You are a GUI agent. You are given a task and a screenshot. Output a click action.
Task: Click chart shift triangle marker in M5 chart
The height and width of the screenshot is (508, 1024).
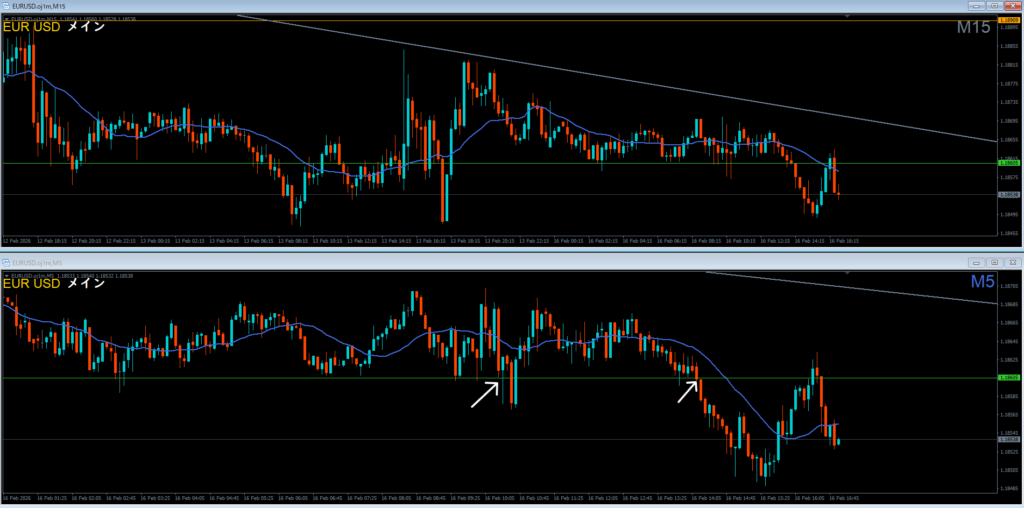(847, 272)
